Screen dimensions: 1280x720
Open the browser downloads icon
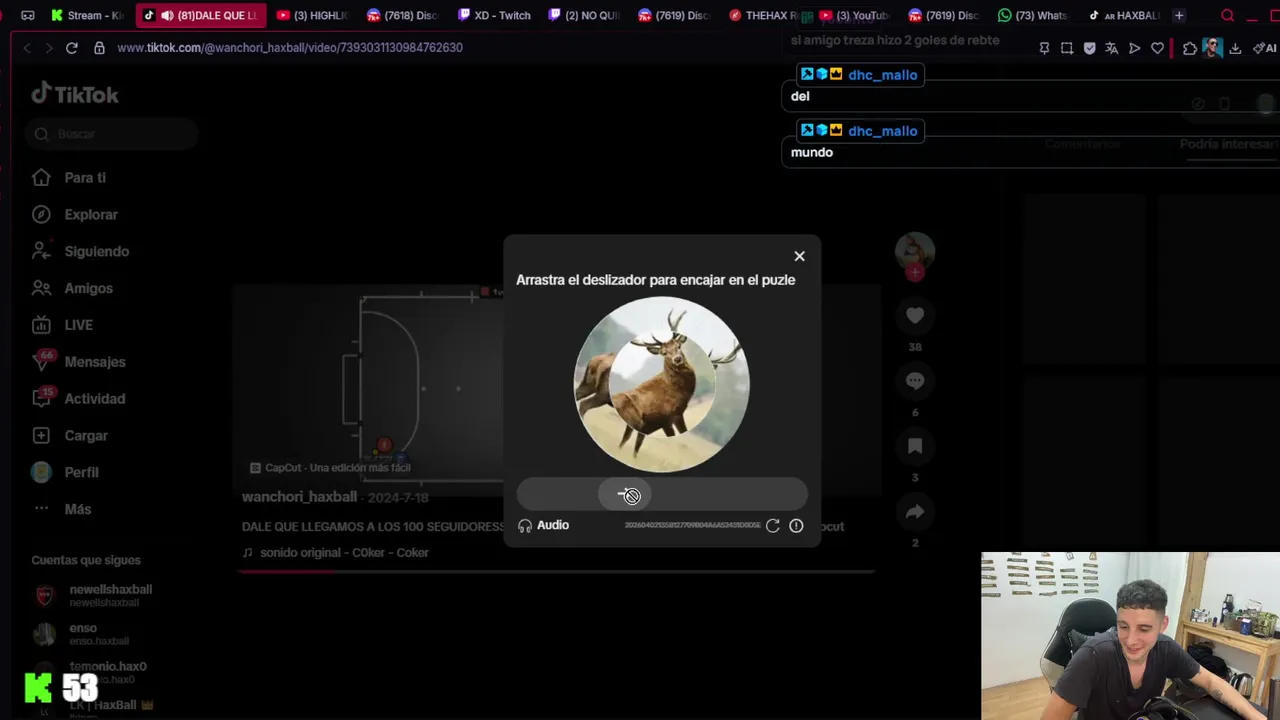(1236, 48)
